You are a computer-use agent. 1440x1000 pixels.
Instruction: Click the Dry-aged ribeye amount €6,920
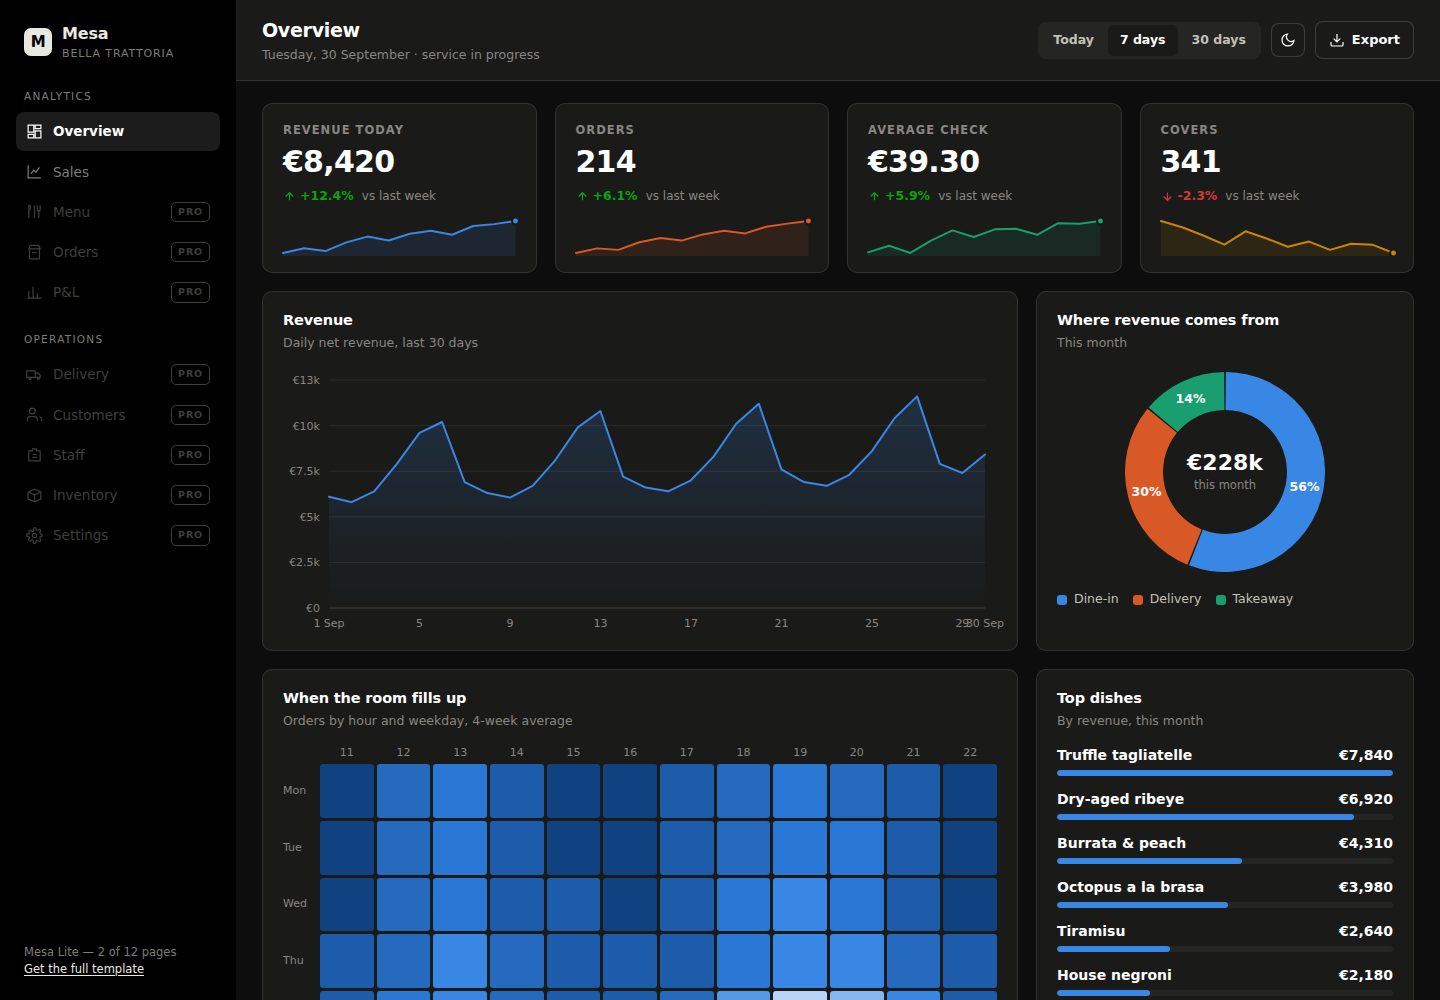(x=1366, y=799)
